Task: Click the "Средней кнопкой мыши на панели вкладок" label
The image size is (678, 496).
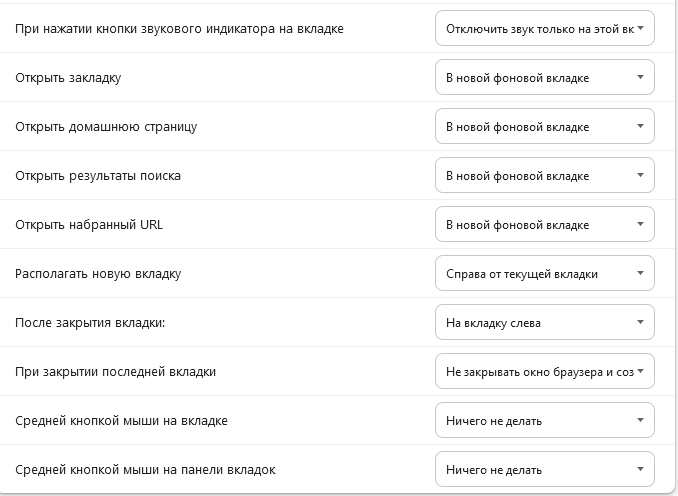Action: (x=145, y=470)
